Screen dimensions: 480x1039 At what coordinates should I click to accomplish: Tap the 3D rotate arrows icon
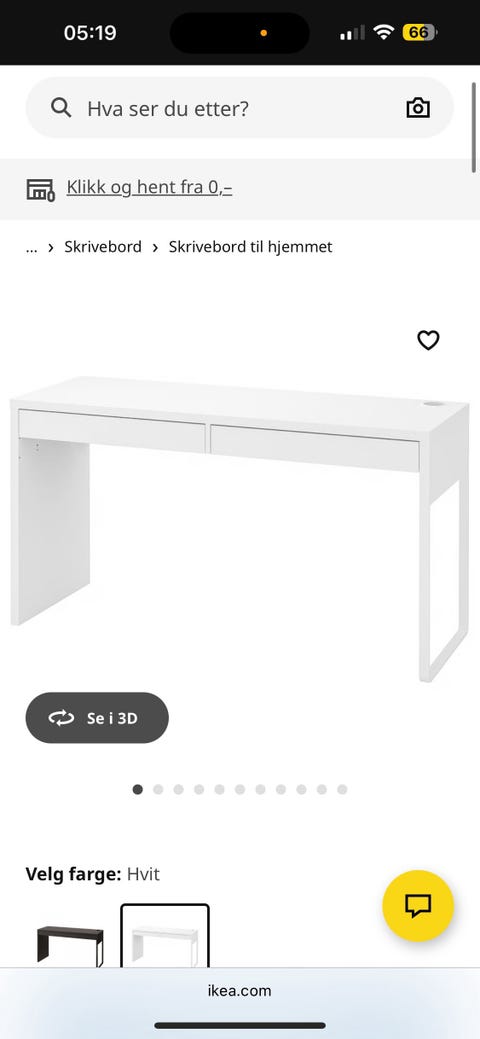61,718
